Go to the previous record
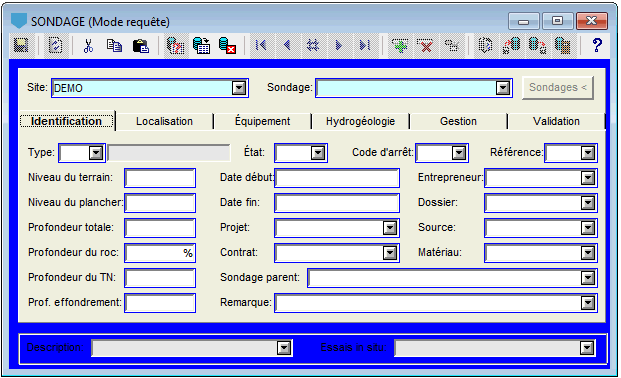This screenshot has width=621, height=378. (x=287, y=46)
